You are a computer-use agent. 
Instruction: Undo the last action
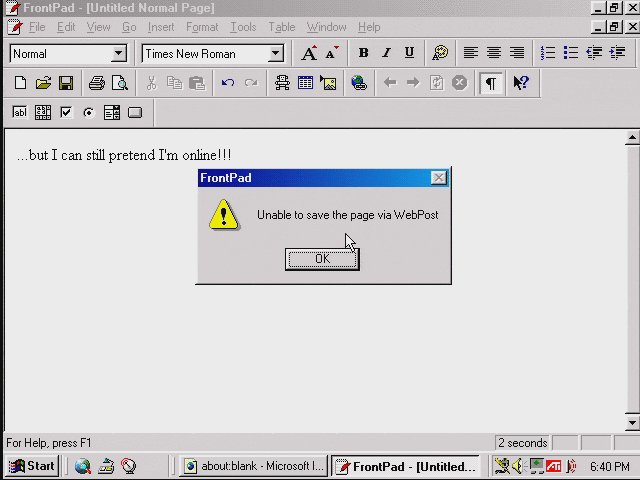click(x=228, y=83)
